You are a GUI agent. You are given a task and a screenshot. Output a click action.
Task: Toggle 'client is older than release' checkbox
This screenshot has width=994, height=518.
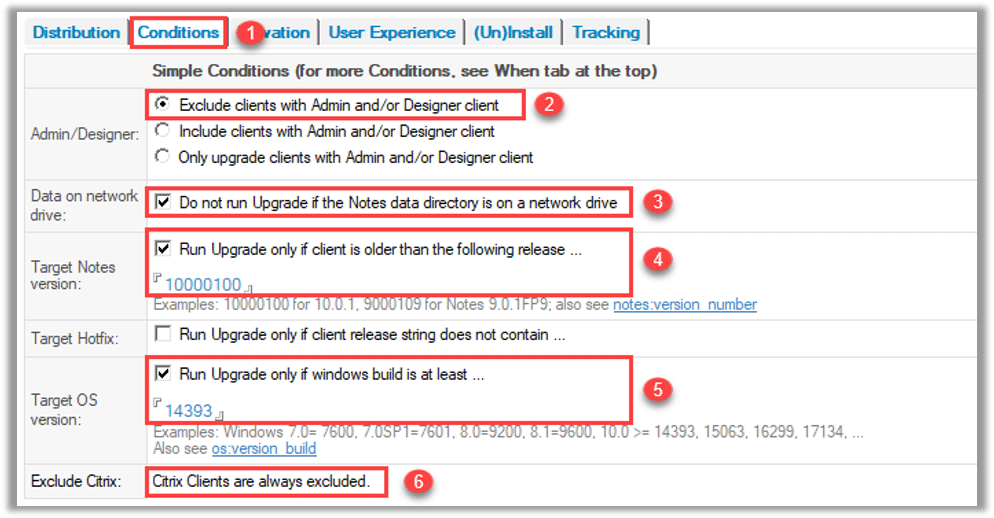point(164,249)
